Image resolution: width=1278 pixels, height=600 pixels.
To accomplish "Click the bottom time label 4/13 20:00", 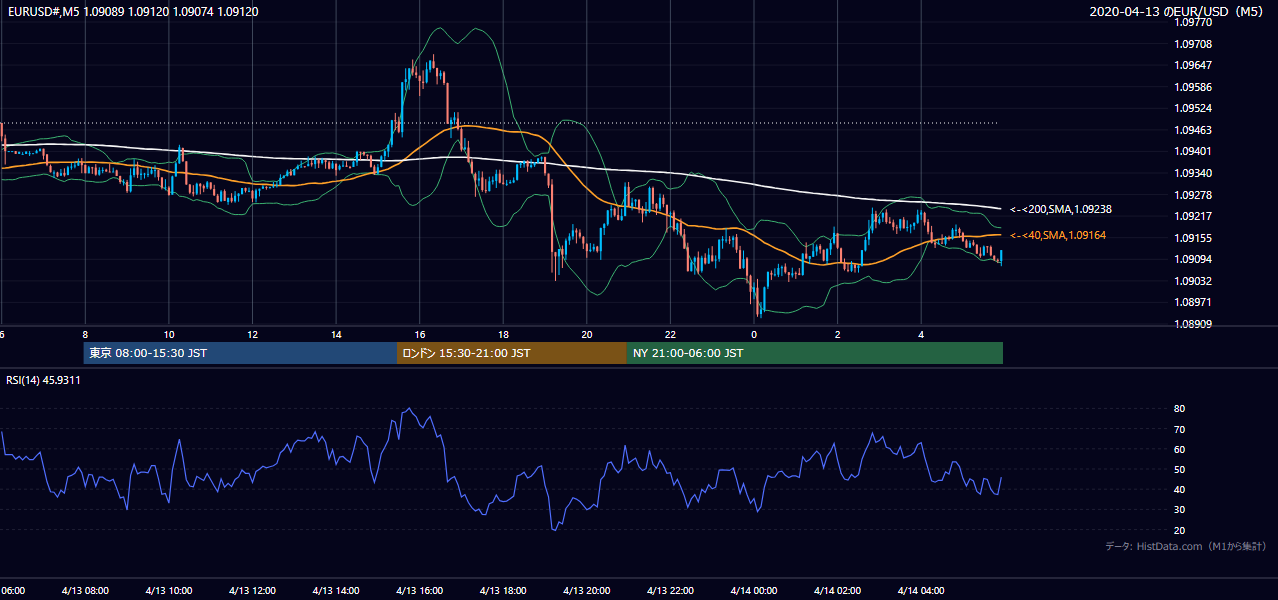I will pos(586,590).
